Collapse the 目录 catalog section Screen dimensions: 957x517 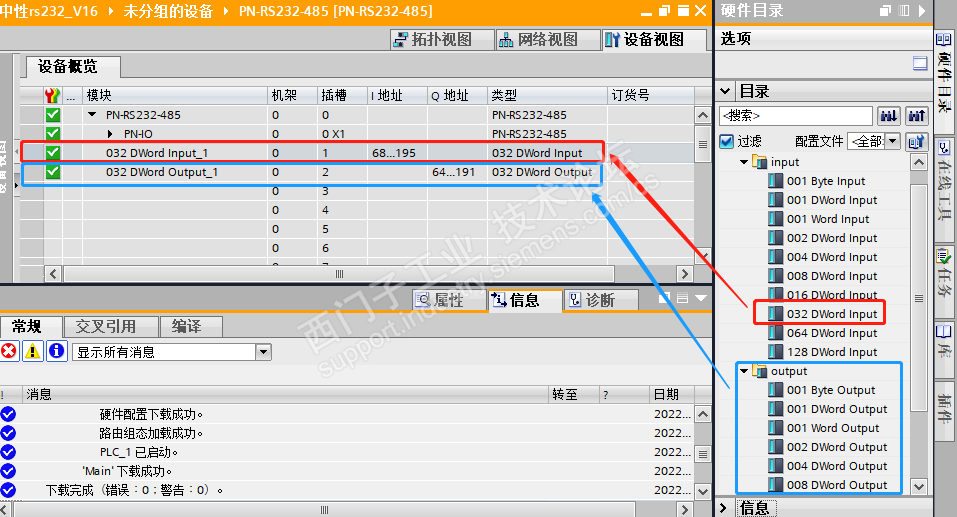tap(725, 92)
